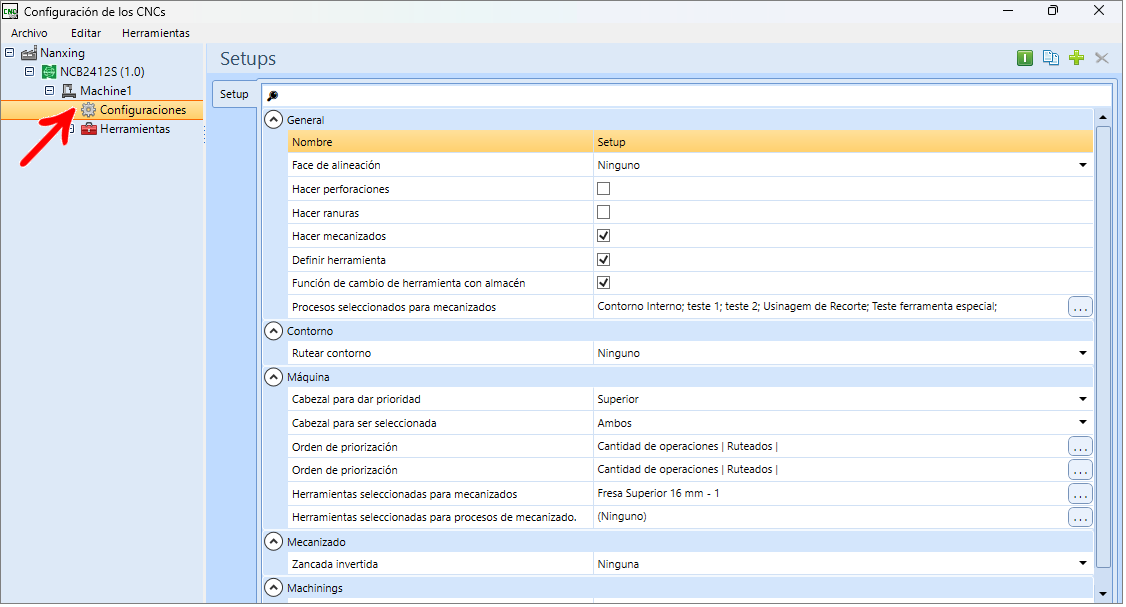Click the scrollbar down arrow
The height and width of the screenshot is (607, 1126).
tap(1103, 594)
